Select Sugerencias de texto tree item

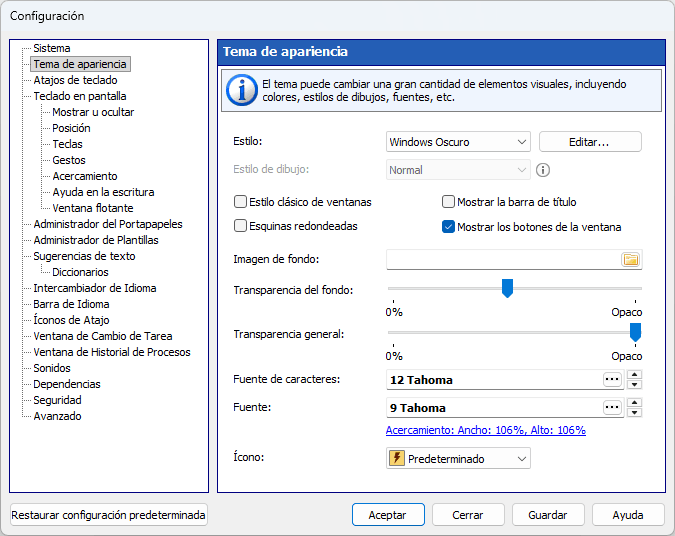pos(84,256)
